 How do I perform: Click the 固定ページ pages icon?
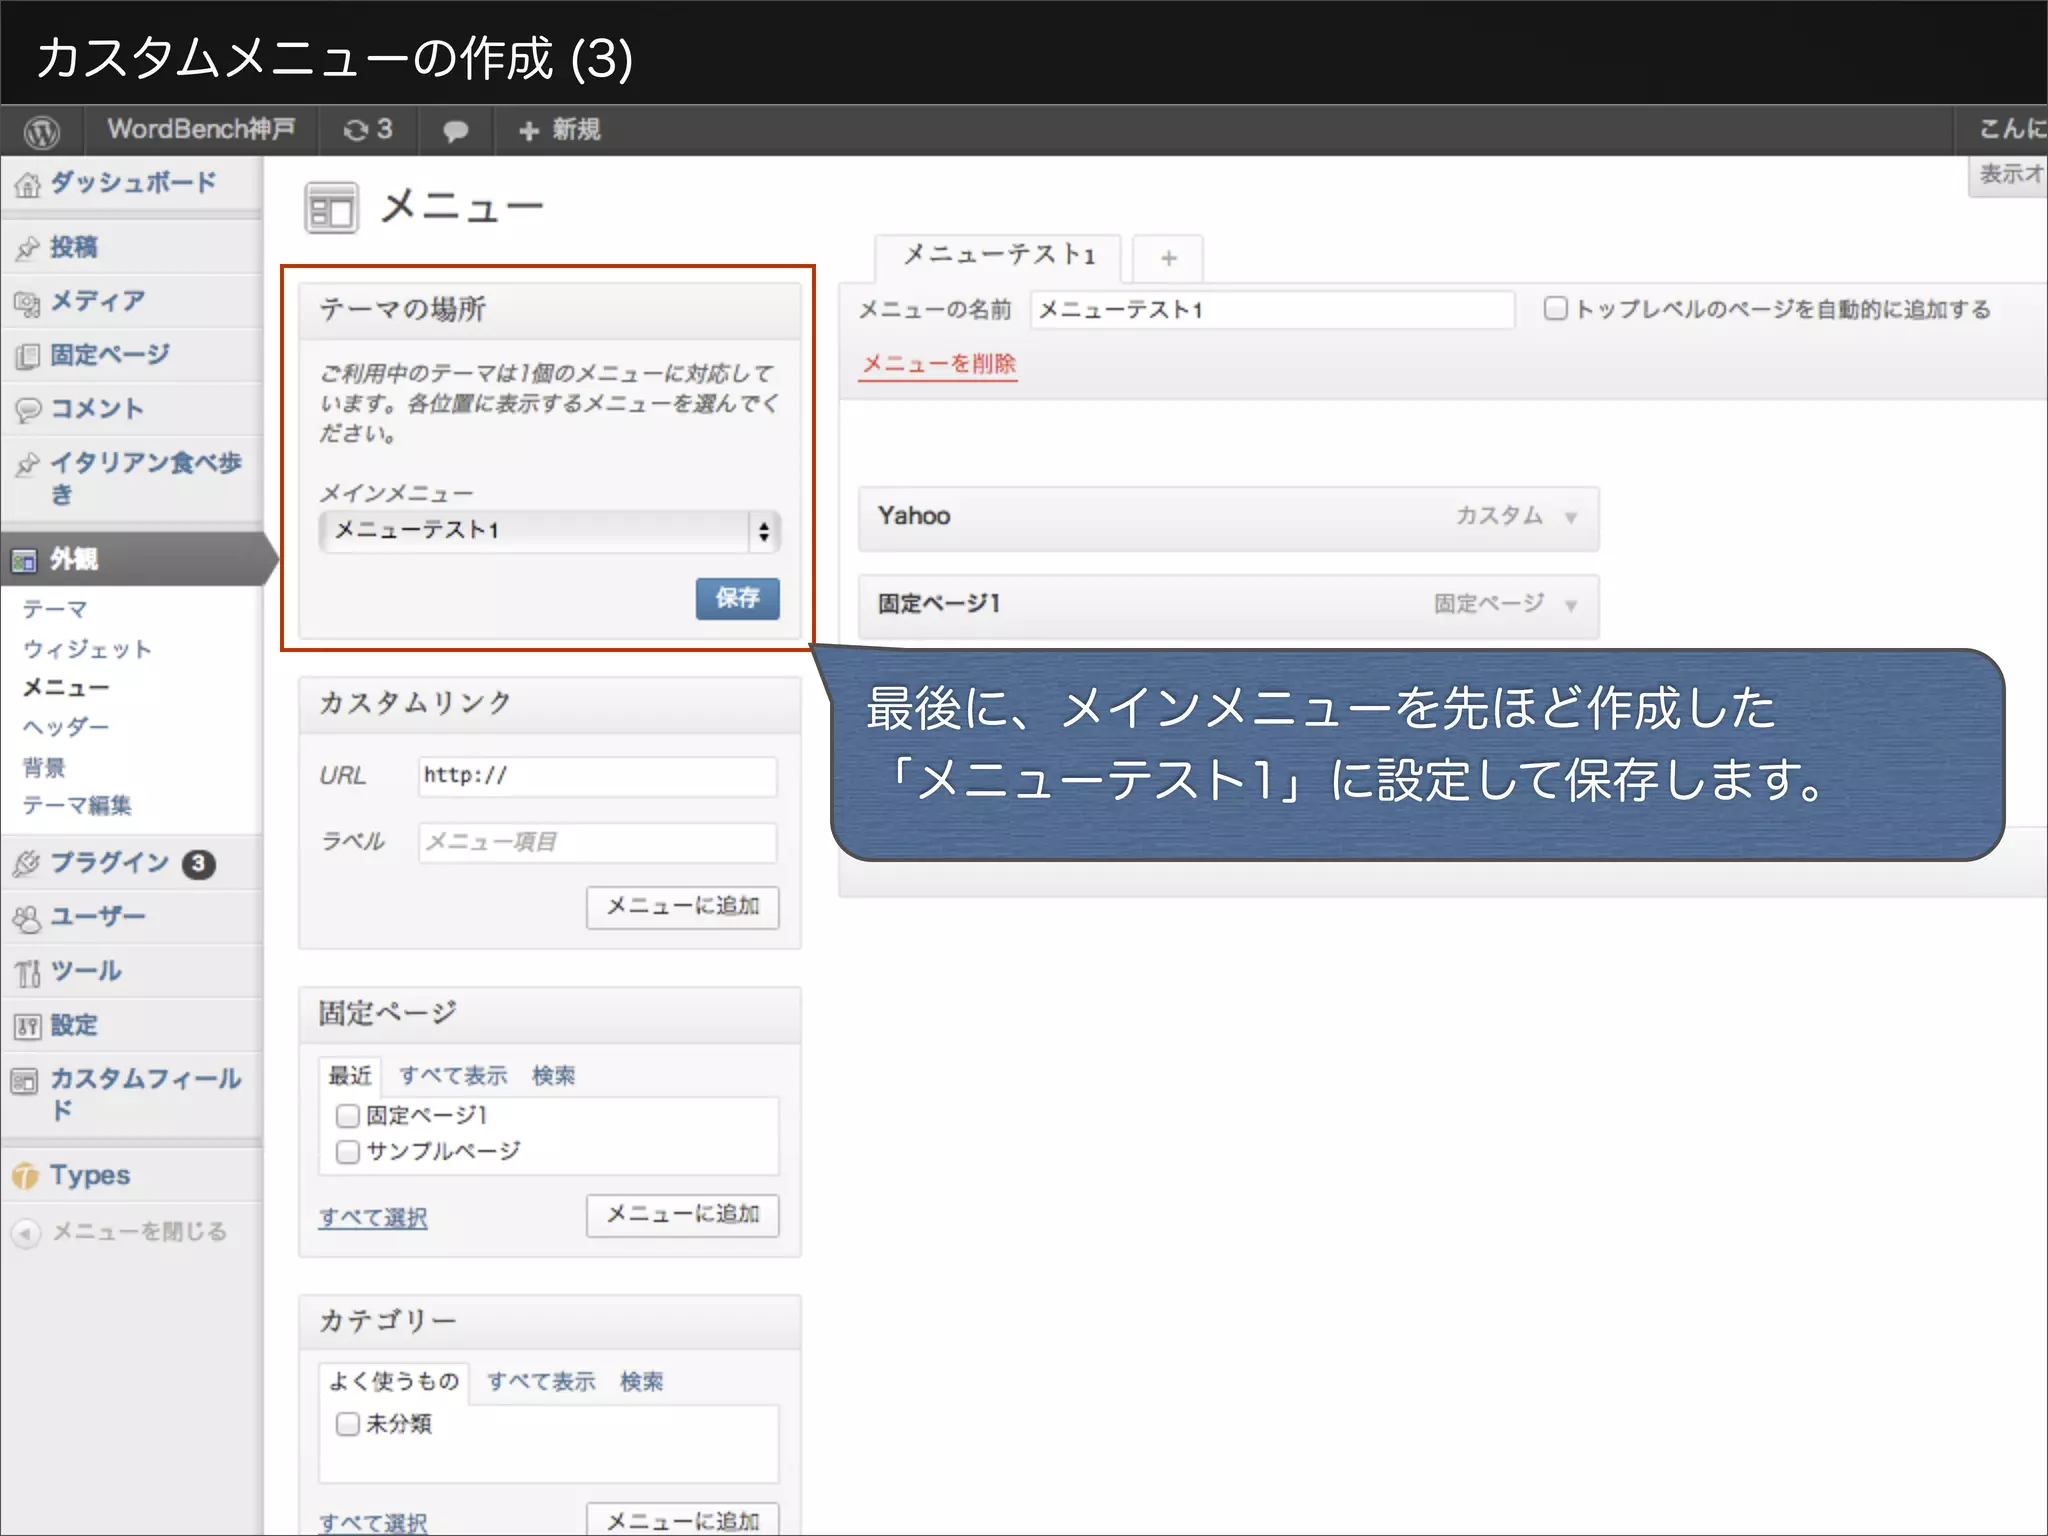[x=28, y=356]
